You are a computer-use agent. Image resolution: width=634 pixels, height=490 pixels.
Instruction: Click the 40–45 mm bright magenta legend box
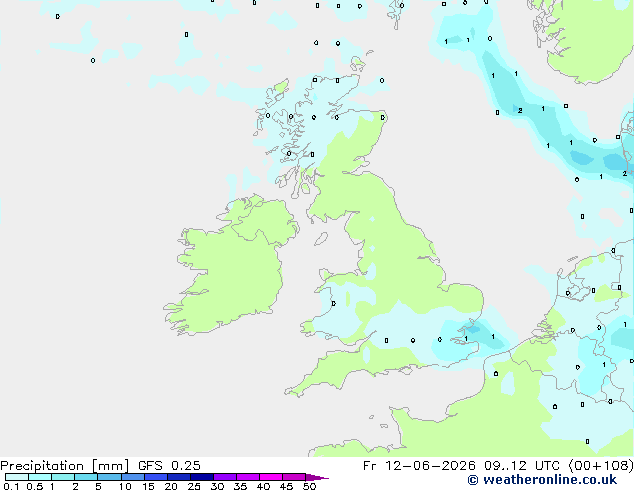(x=271, y=477)
